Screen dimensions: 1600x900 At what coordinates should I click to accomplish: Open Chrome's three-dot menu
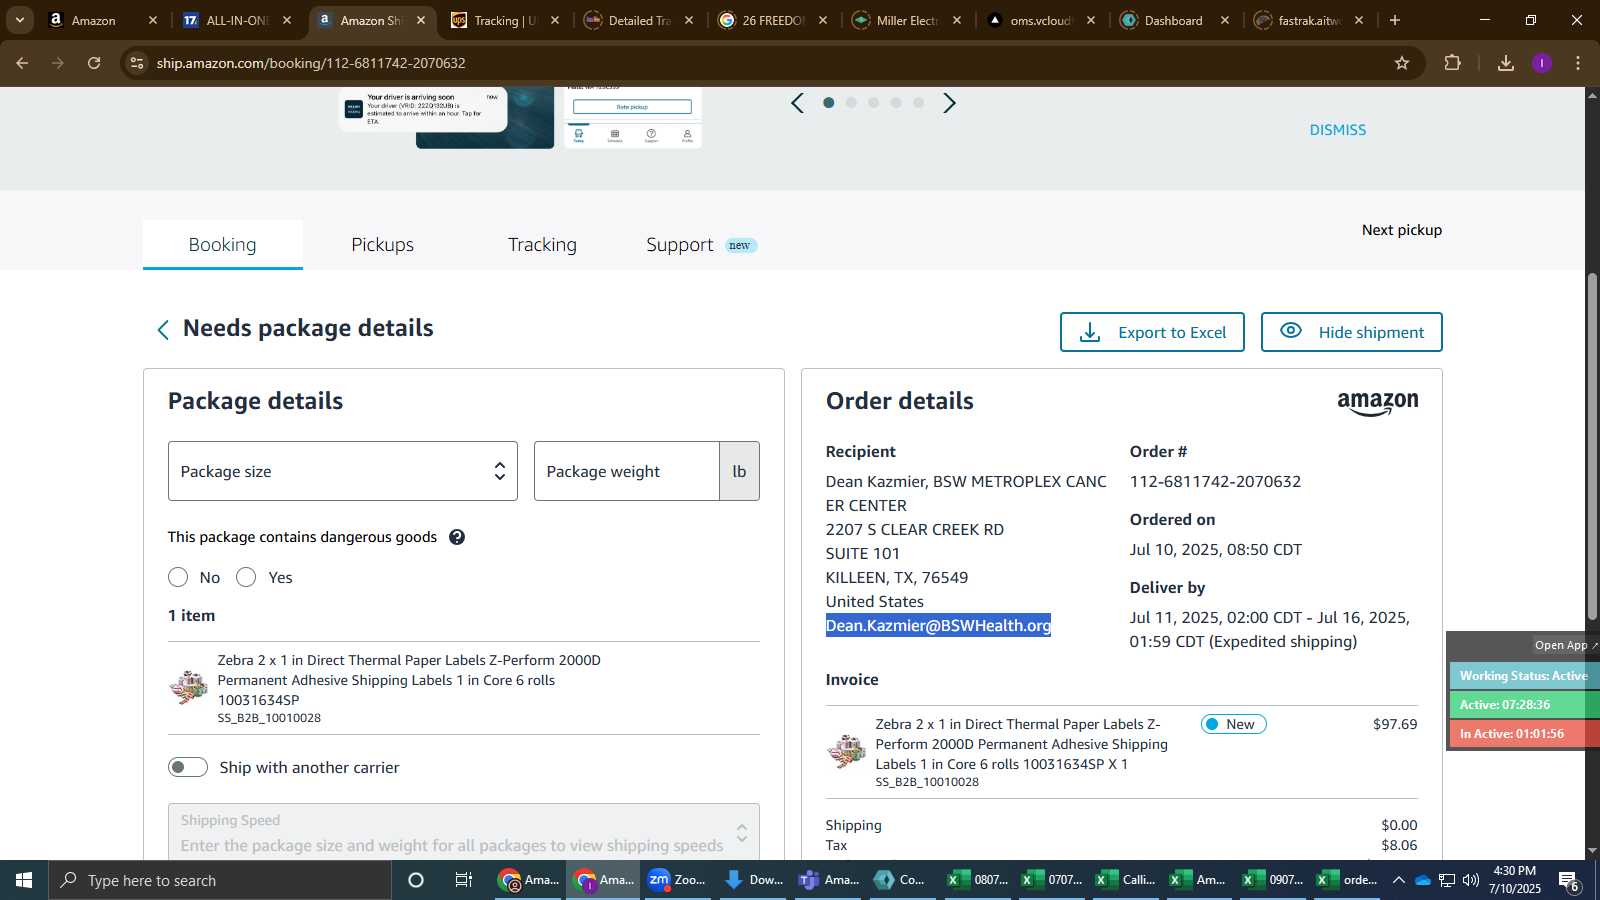pos(1578,63)
